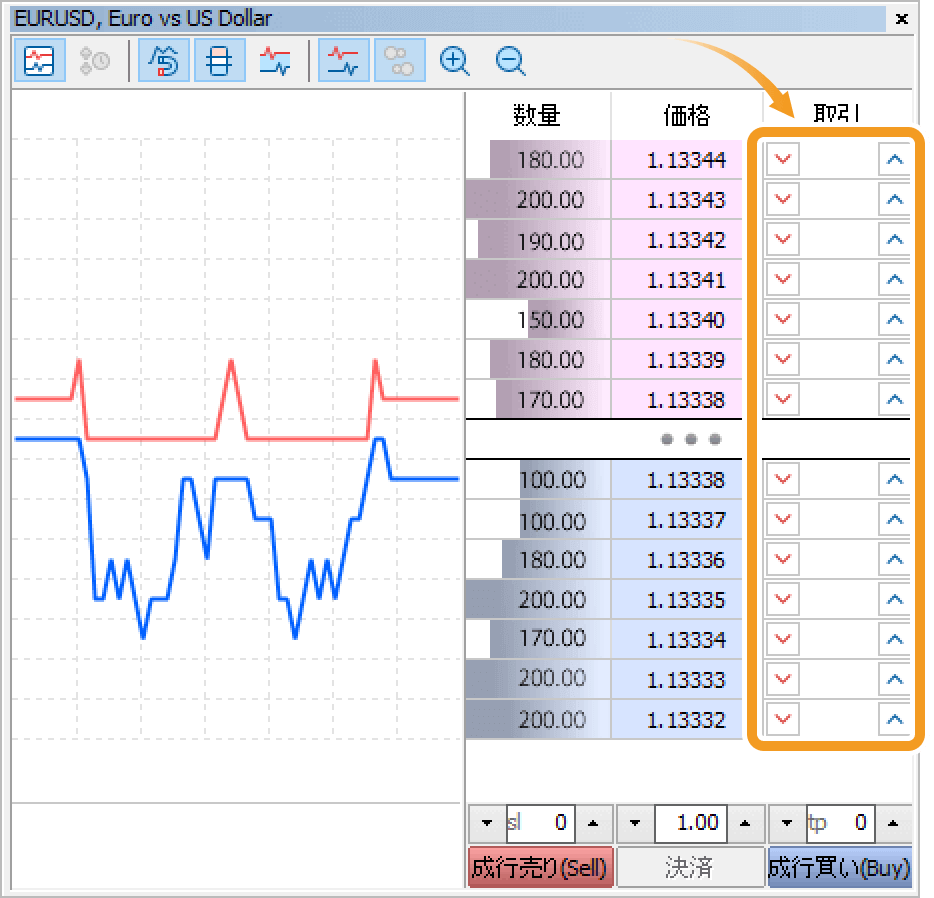Click blue buy arrow at price 1.13332

894,718
